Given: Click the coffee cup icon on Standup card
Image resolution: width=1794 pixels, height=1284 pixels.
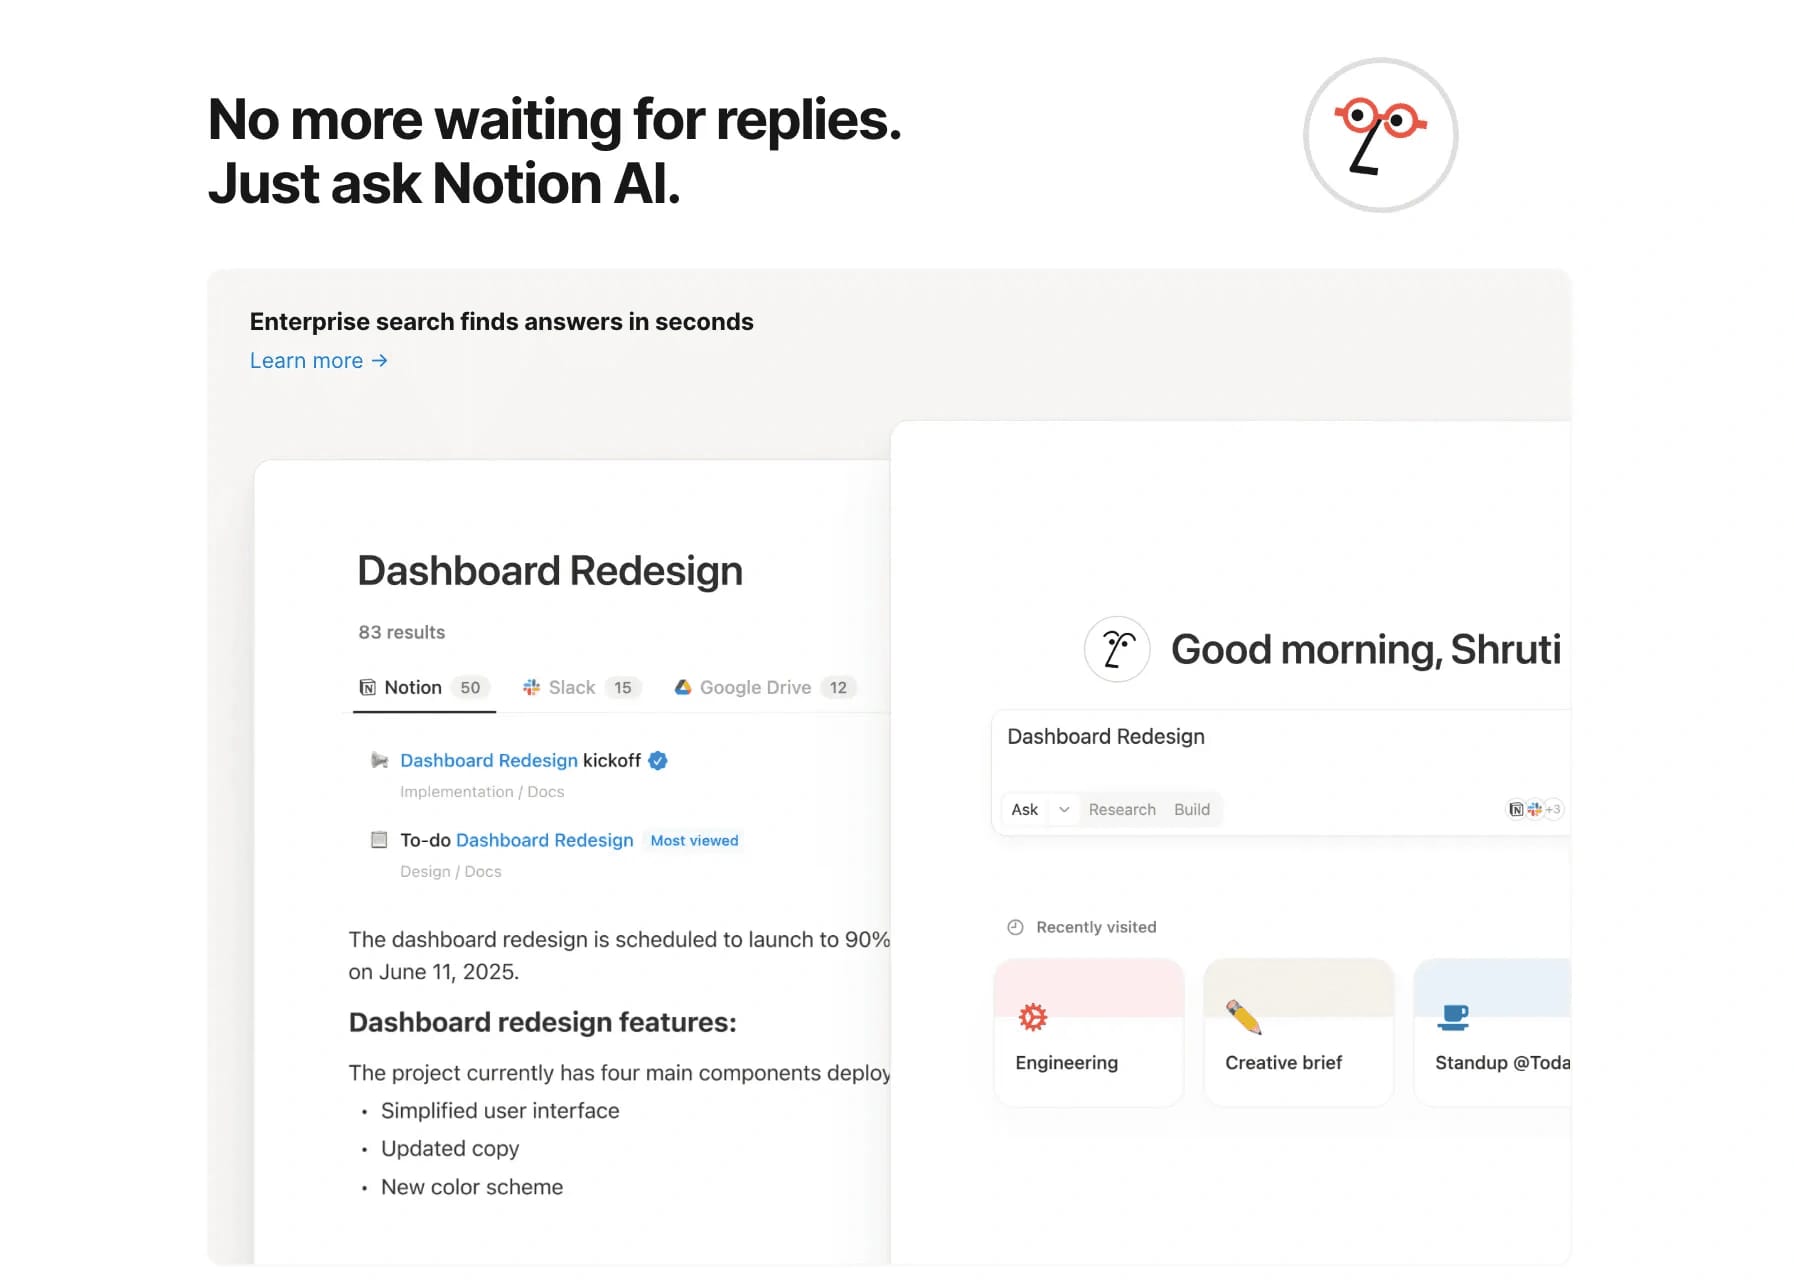Looking at the screenshot, I should (x=1453, y=1015).
